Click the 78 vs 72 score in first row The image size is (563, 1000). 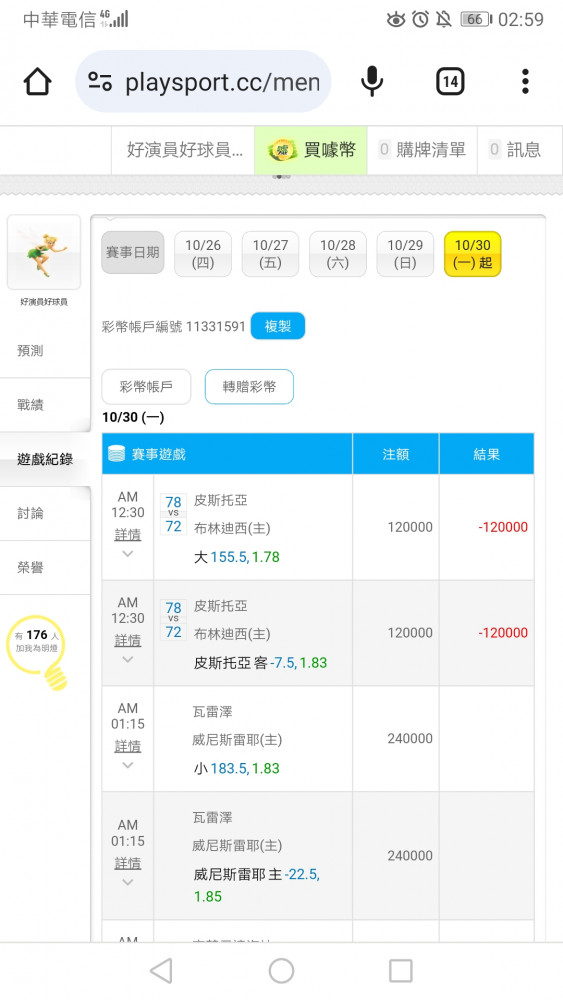173,514
